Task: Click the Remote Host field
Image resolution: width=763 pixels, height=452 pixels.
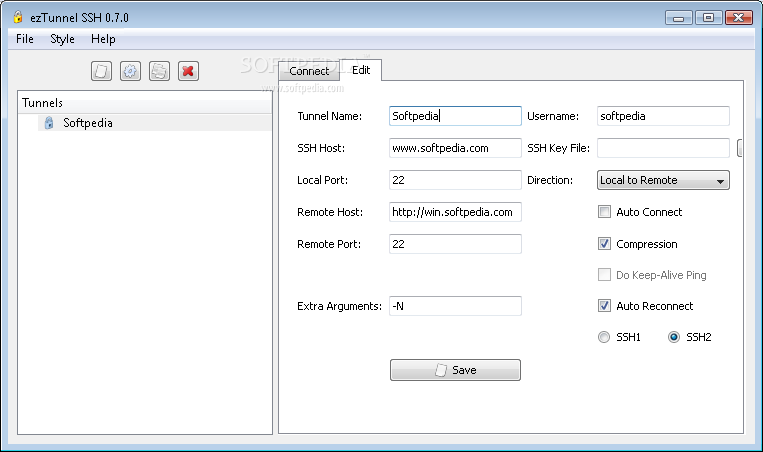Action: (x=455, y=212)
